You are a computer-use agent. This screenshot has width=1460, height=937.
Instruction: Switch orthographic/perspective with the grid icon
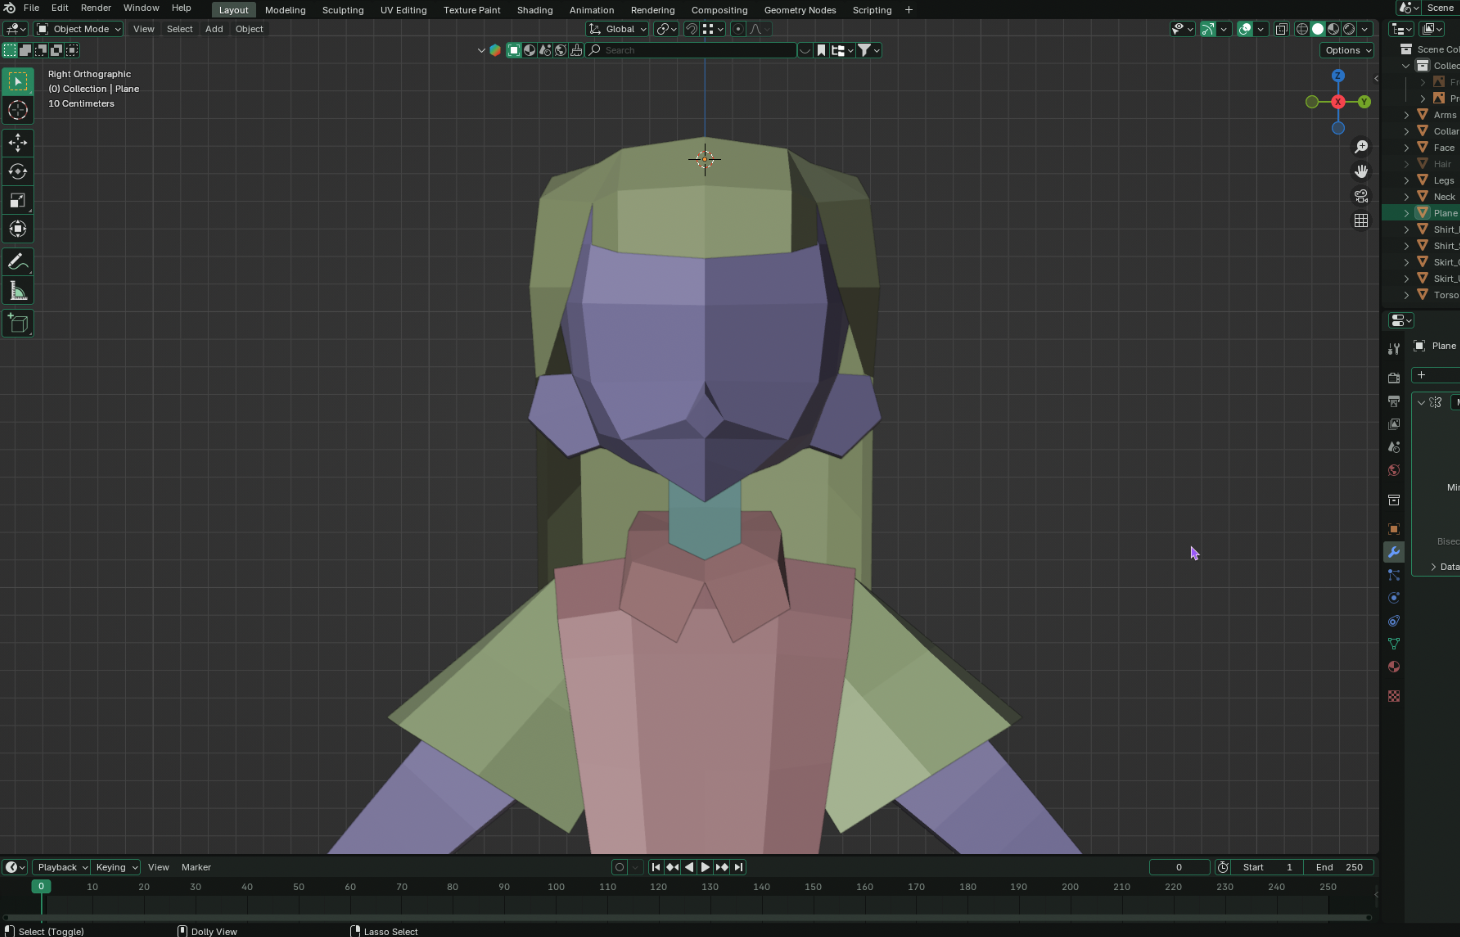1361,220
